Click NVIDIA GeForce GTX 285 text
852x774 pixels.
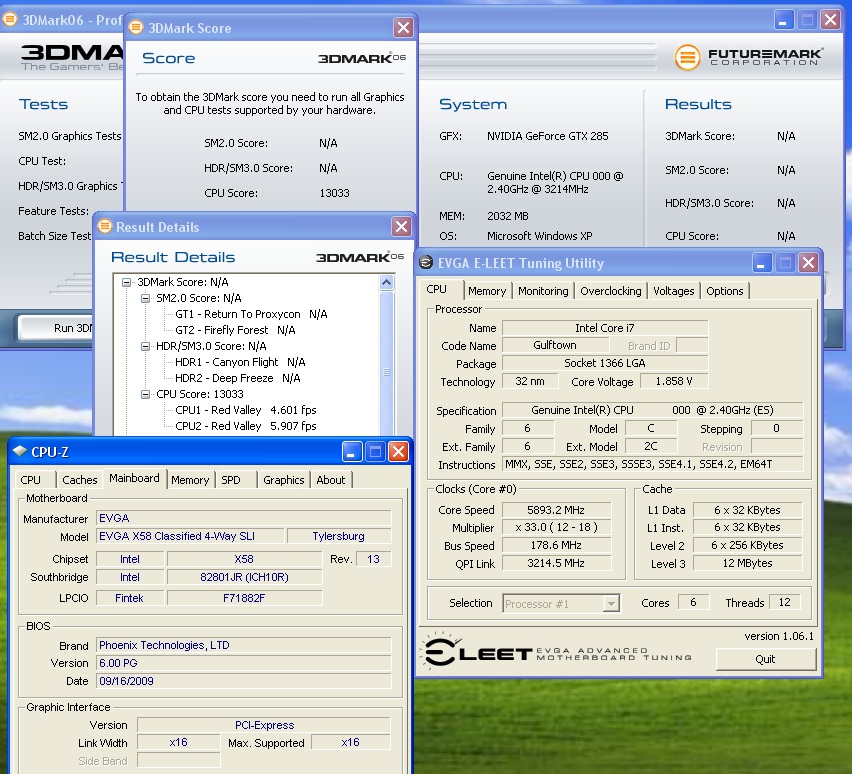pyautogui.click(x=548, y=136)
